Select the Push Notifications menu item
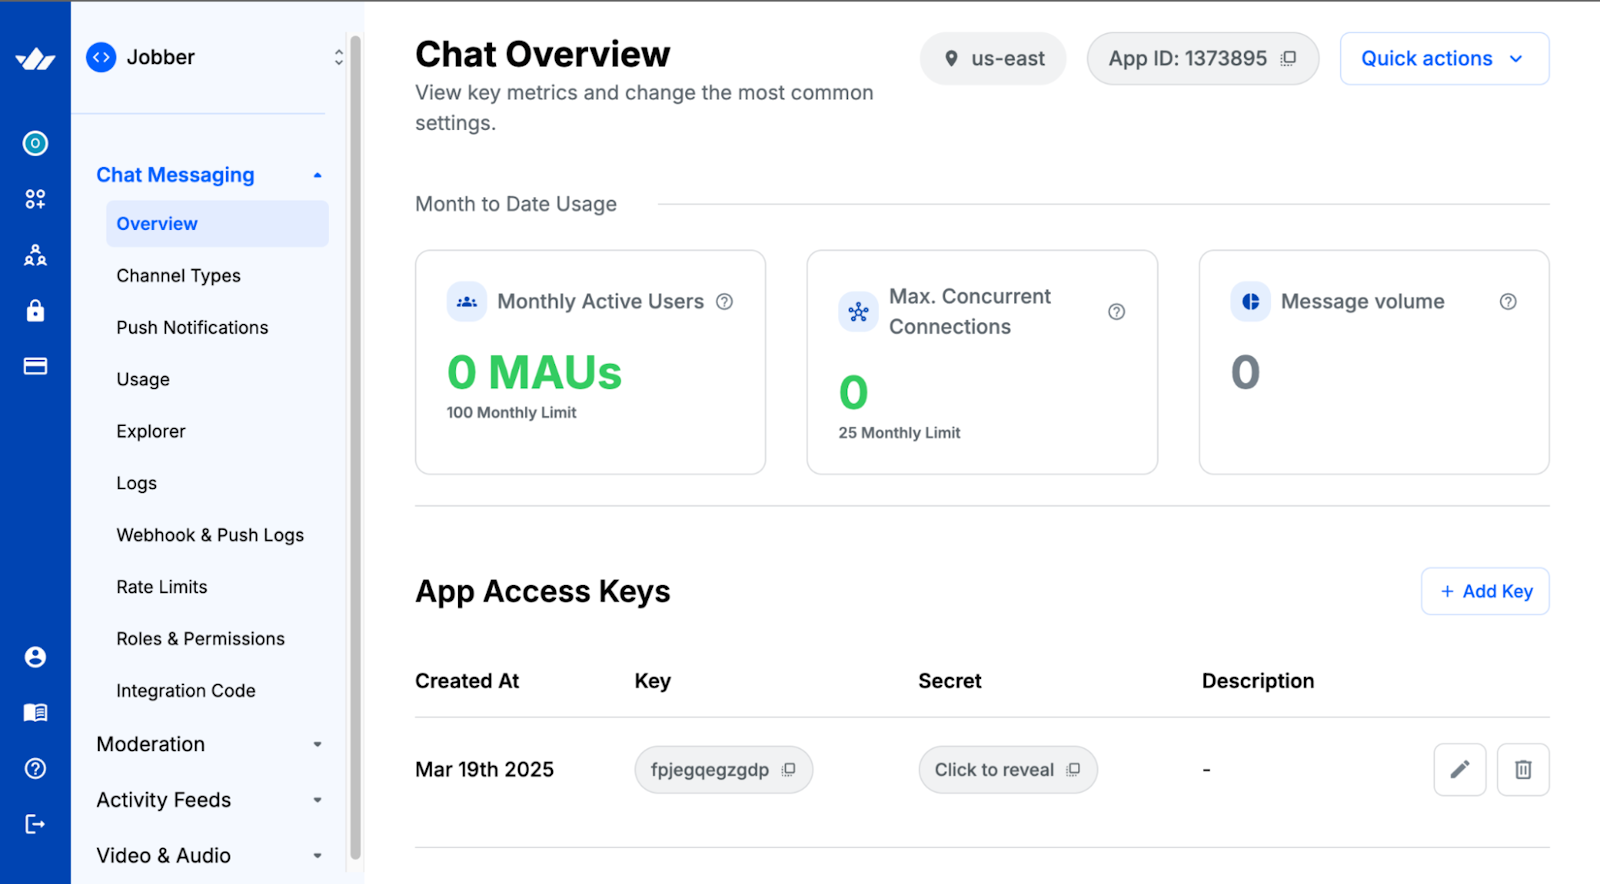The width and height of the screenshot is (1600, 884). point(192,327)
